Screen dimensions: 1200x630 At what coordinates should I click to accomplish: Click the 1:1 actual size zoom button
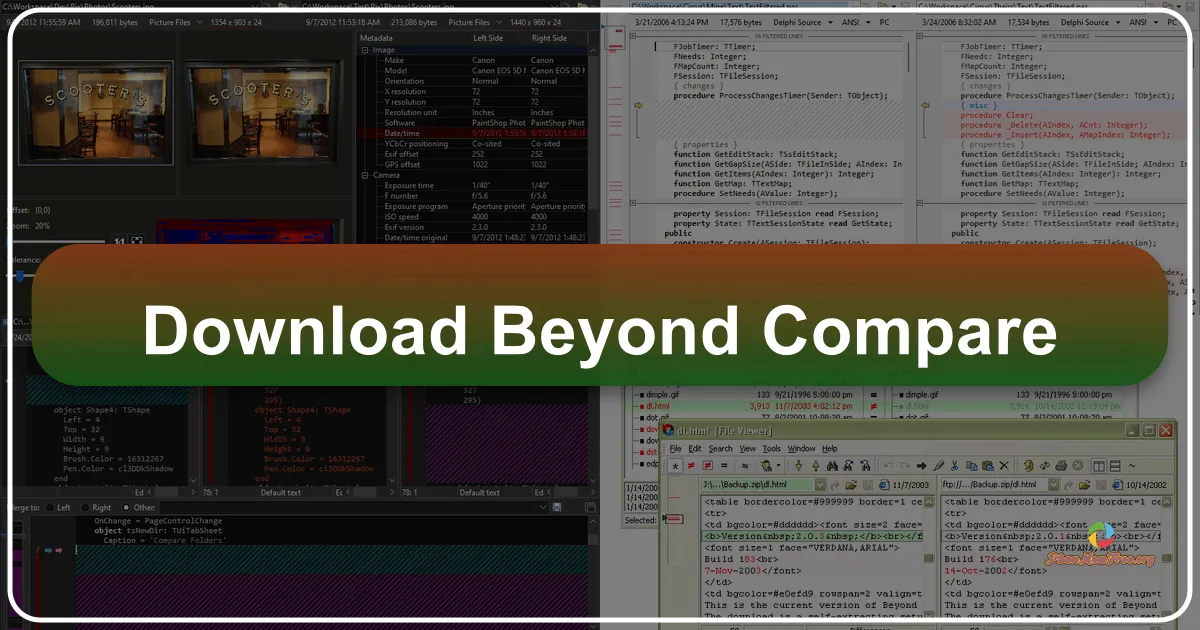pyautogui.click(x=118, y=241)
